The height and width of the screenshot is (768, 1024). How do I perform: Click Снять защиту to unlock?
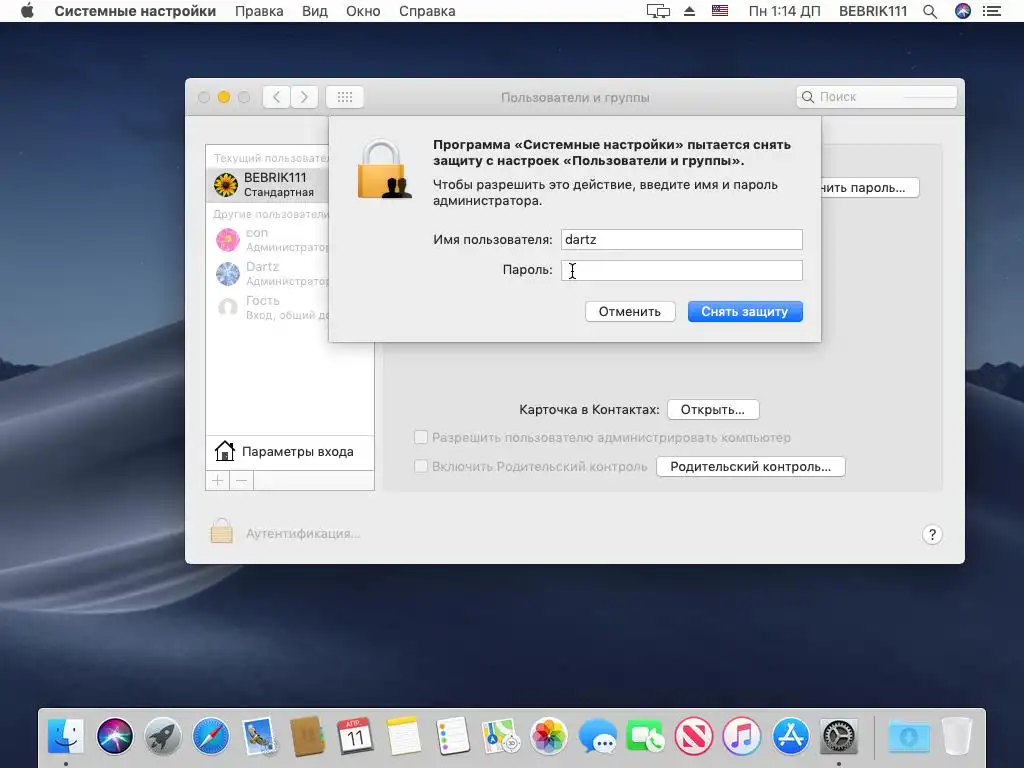click(x=744, y=312)
